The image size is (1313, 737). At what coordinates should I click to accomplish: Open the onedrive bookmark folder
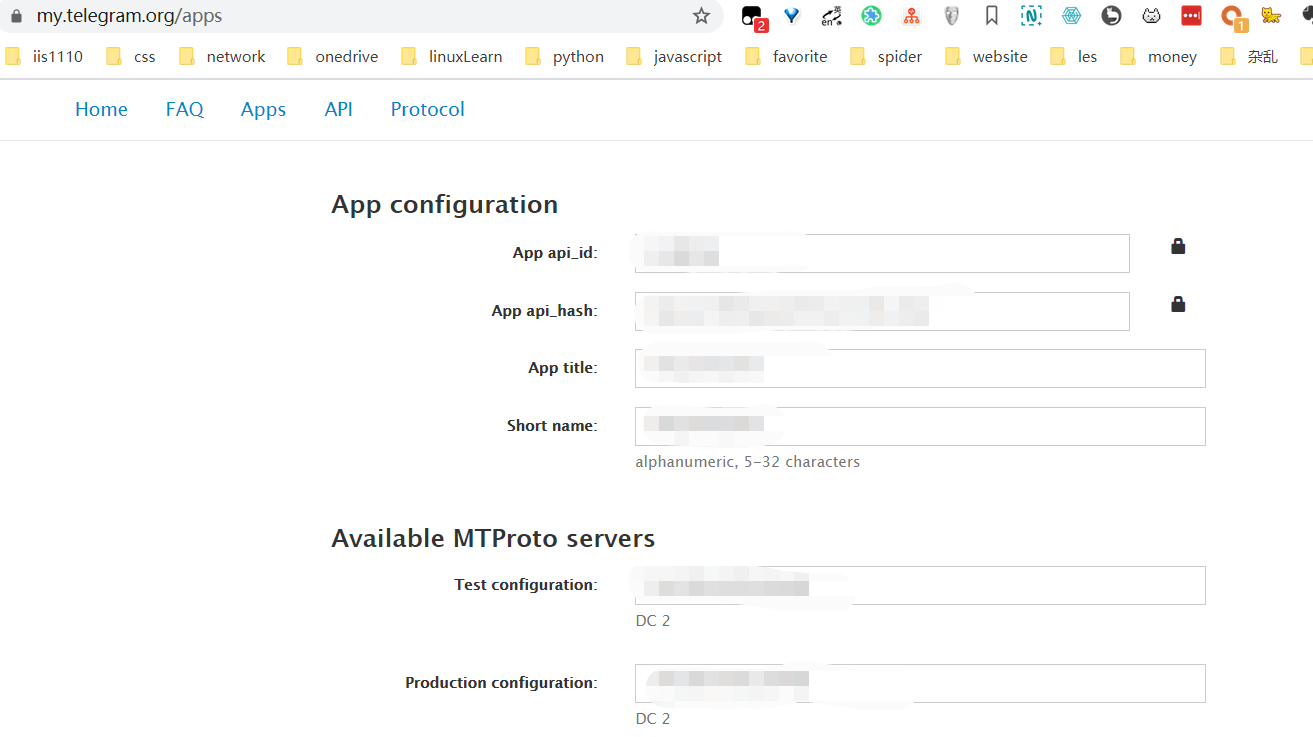333,57
